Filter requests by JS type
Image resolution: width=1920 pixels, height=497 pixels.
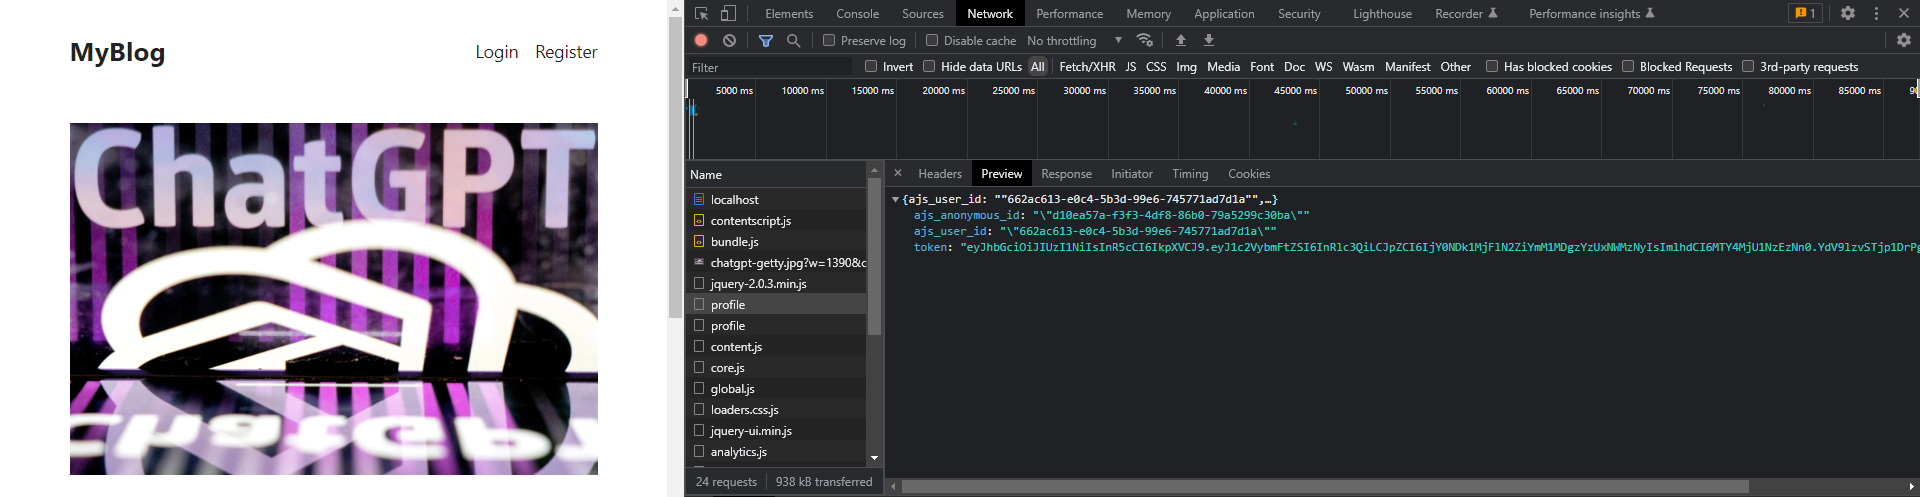coord(1130,67)
